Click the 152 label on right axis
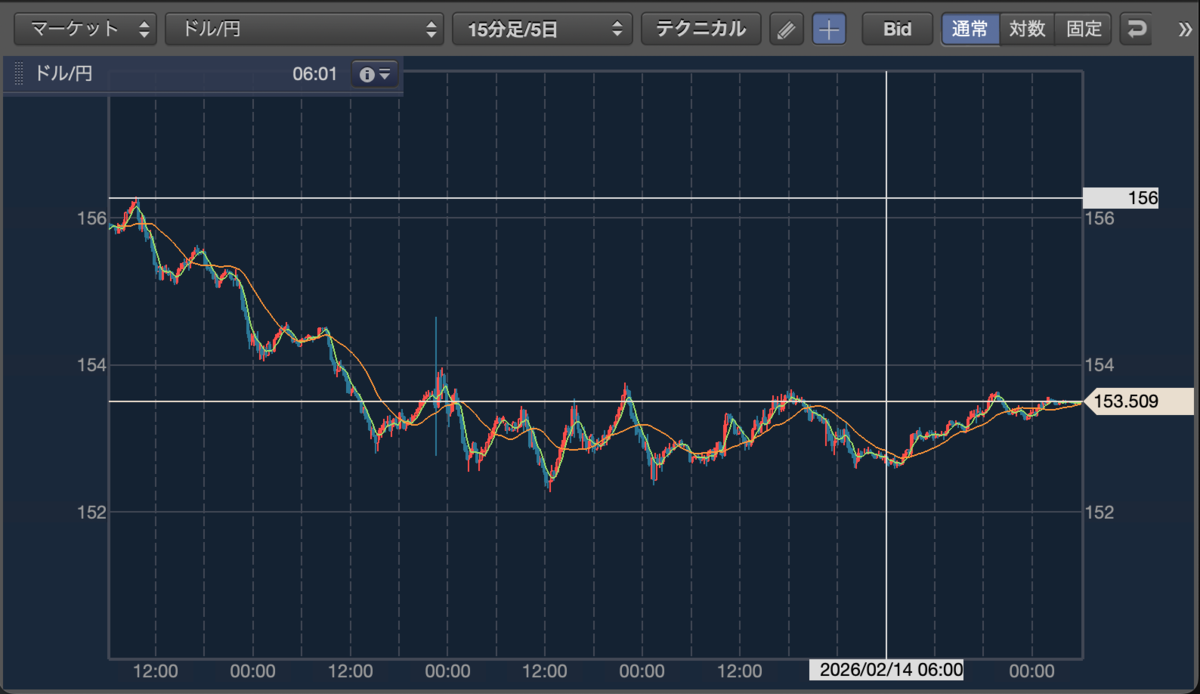 click(x=1101, y=512)
